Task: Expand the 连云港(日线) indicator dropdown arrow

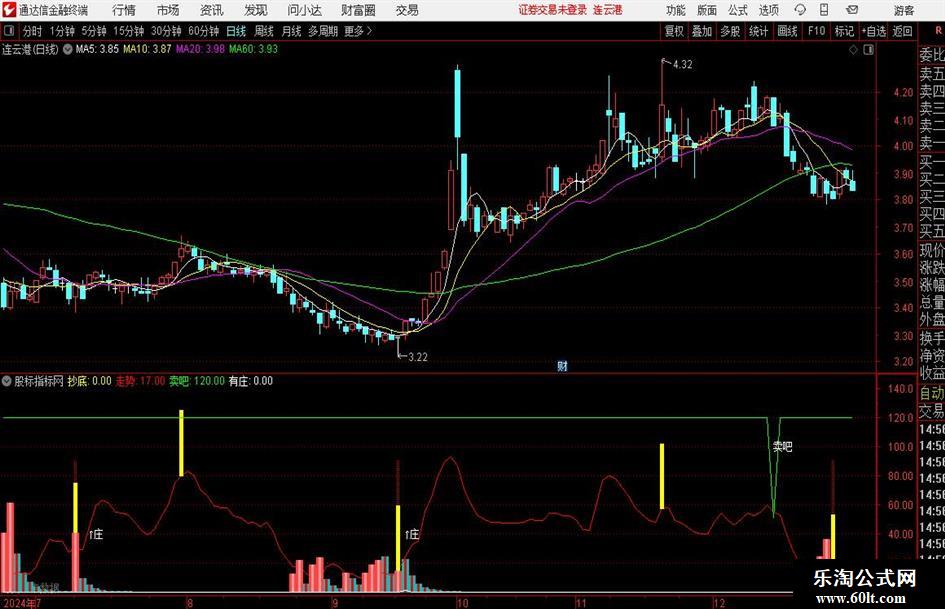Action: click(68, 49)
